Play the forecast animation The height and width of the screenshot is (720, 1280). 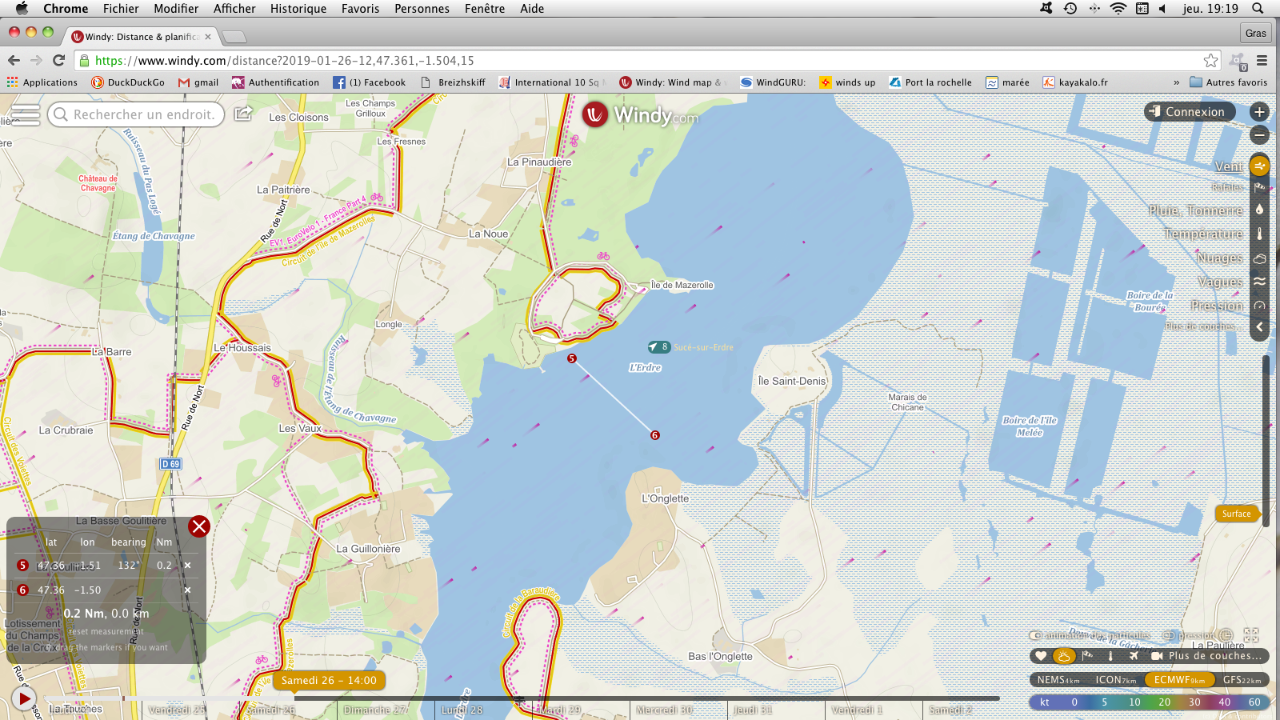23,698
